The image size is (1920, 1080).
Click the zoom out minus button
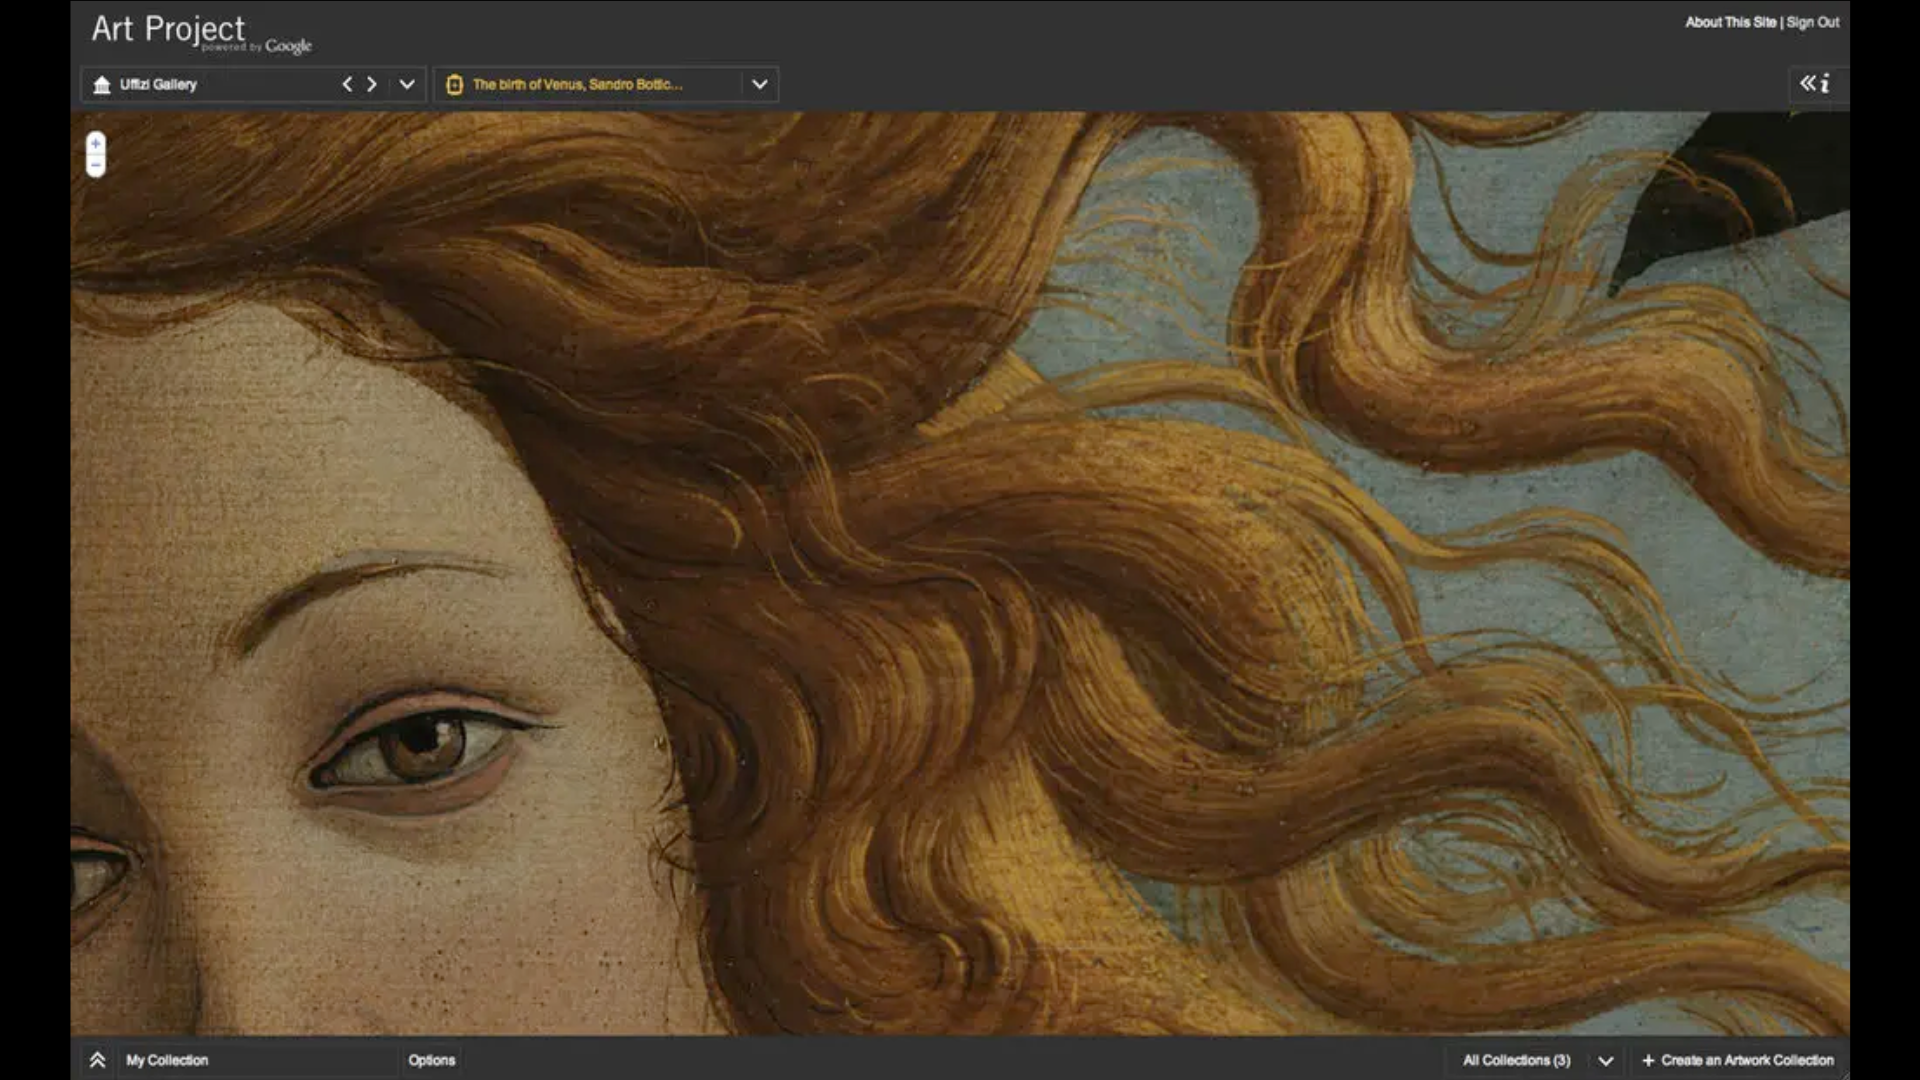96,165
